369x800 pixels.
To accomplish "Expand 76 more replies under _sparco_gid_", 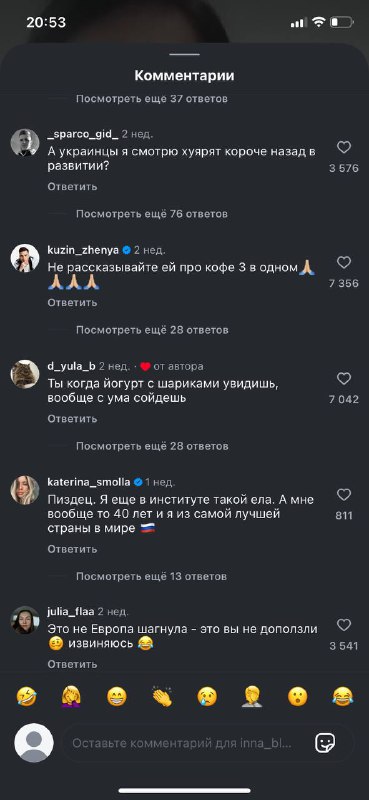I will [x=152, y=214].
